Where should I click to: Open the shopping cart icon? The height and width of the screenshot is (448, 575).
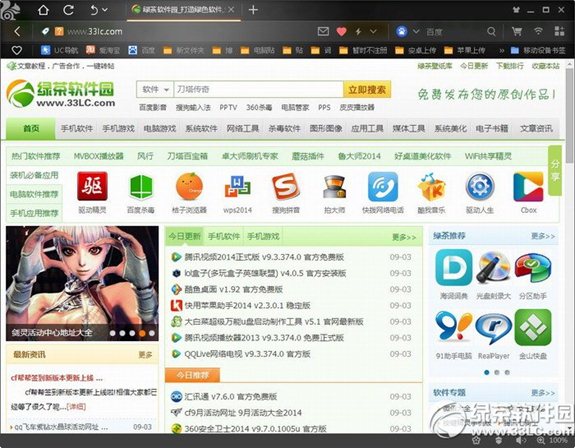click(517, 32)
